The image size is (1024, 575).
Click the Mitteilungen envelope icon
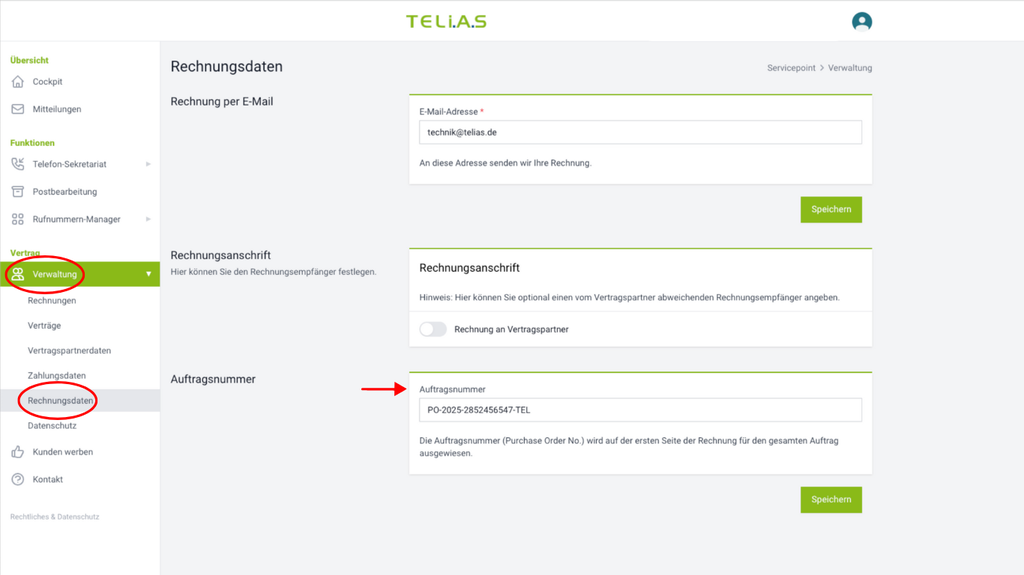tap(18, 109)
